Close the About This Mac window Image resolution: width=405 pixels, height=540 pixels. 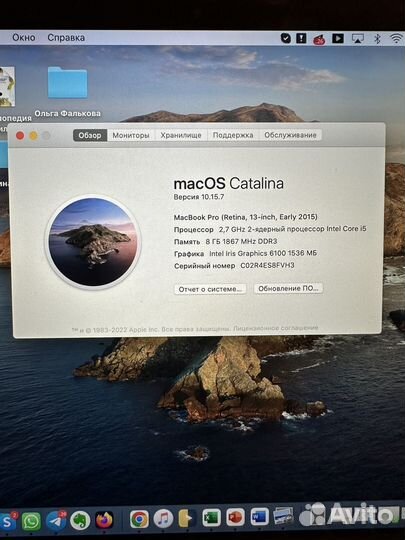[20, 136]
